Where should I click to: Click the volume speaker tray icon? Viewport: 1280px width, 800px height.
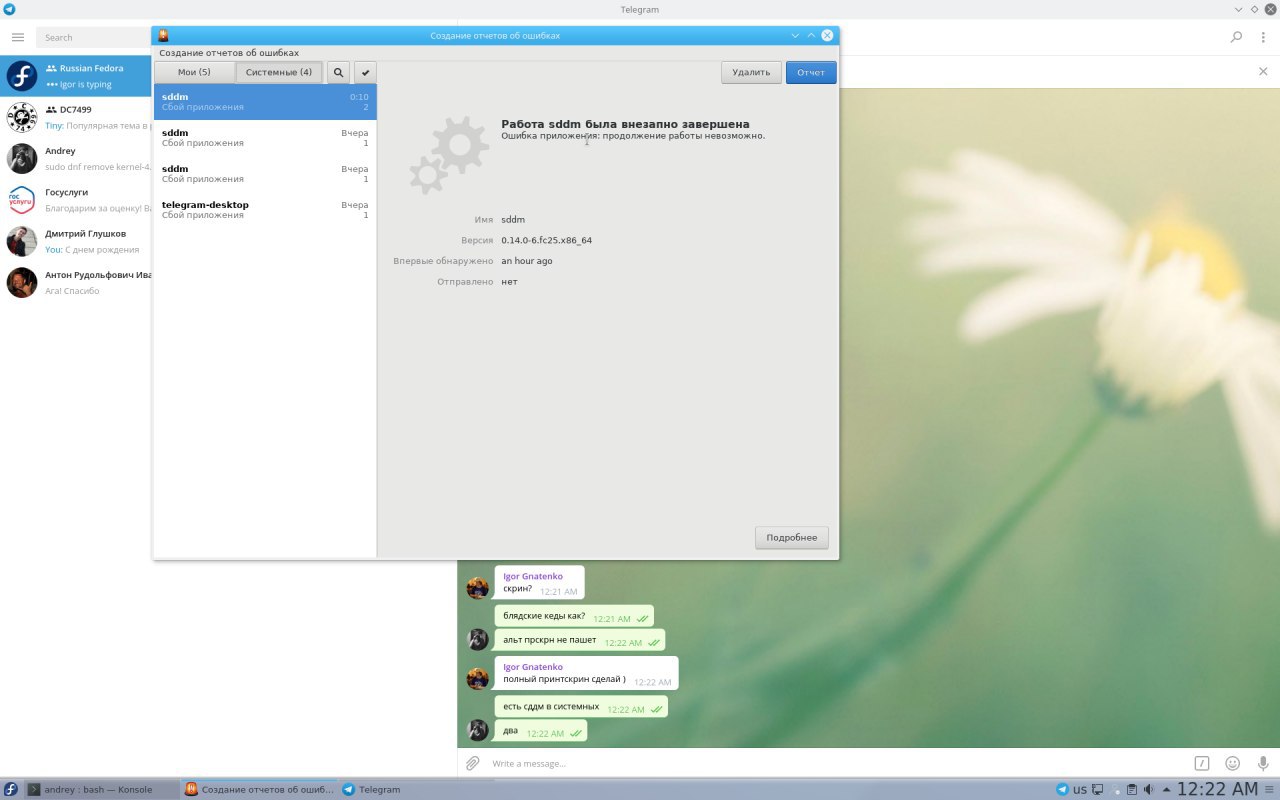1148,789
